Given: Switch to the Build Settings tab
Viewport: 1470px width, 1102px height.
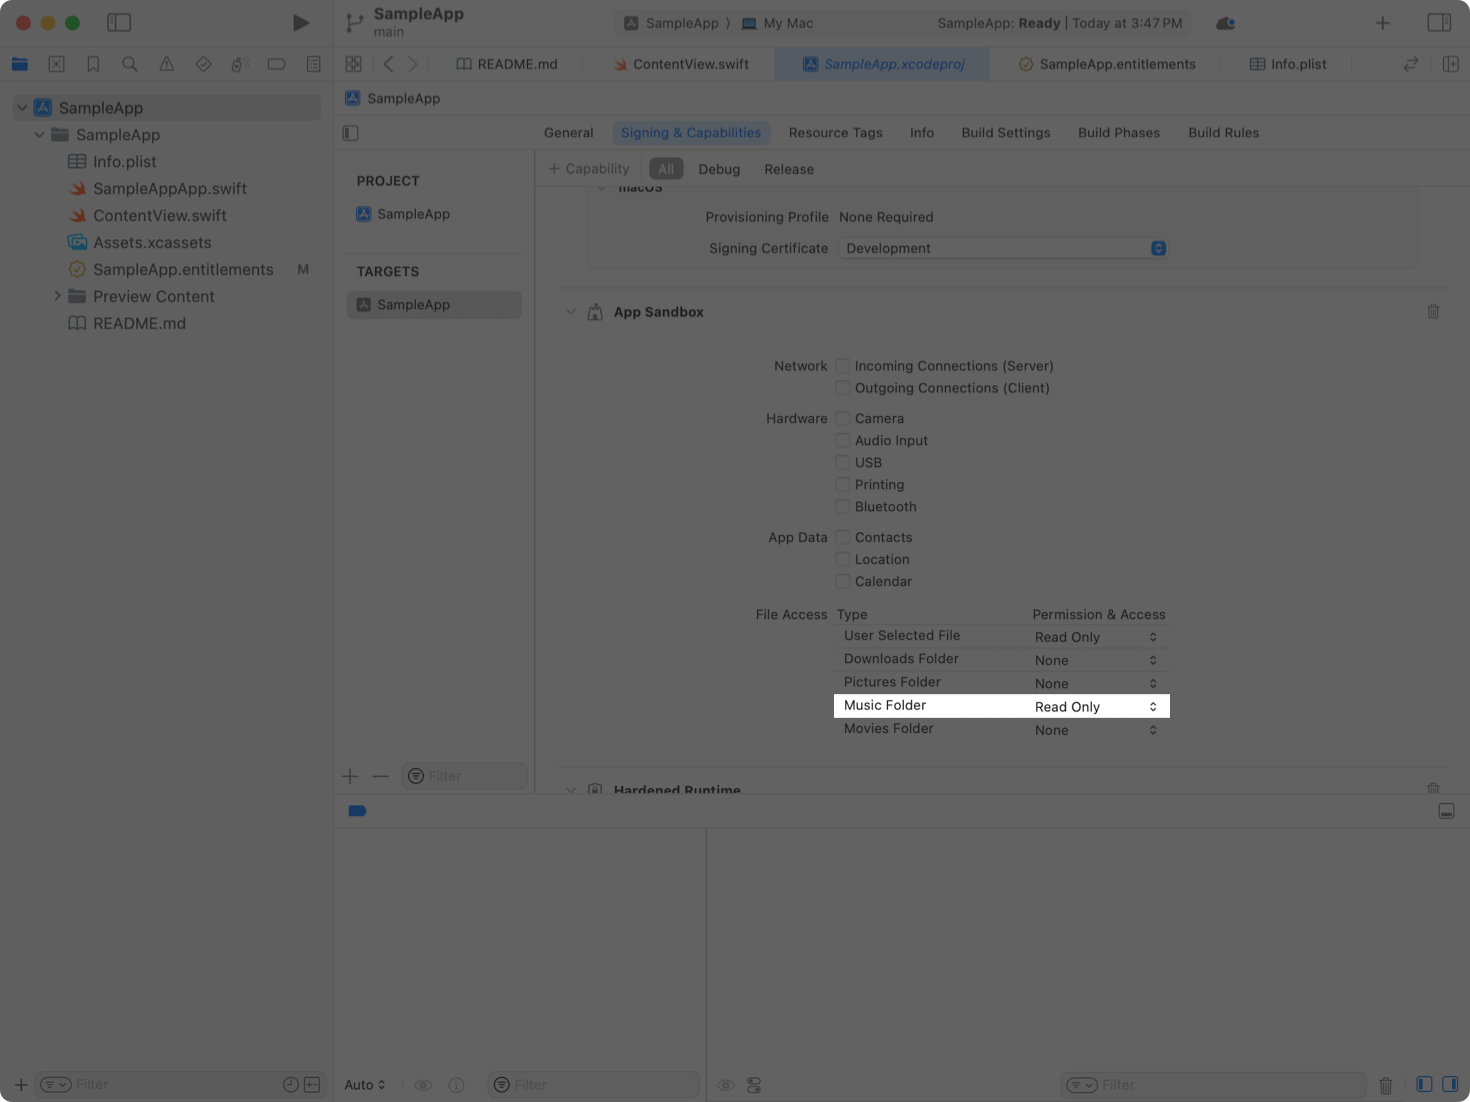Looking at the screenshot, I should click(x=1005, y=133).
